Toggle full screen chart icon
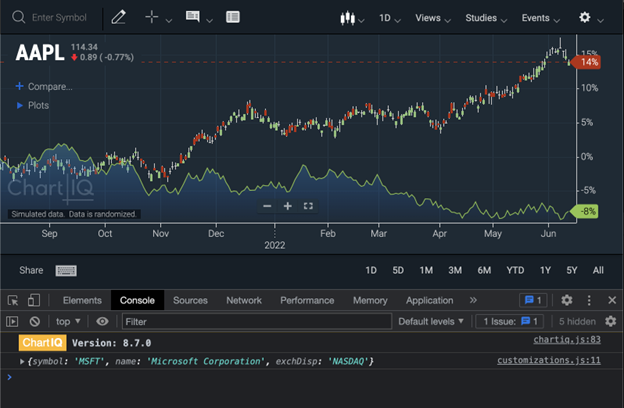Viewport: 624px width, 408px height. (308, 206)
